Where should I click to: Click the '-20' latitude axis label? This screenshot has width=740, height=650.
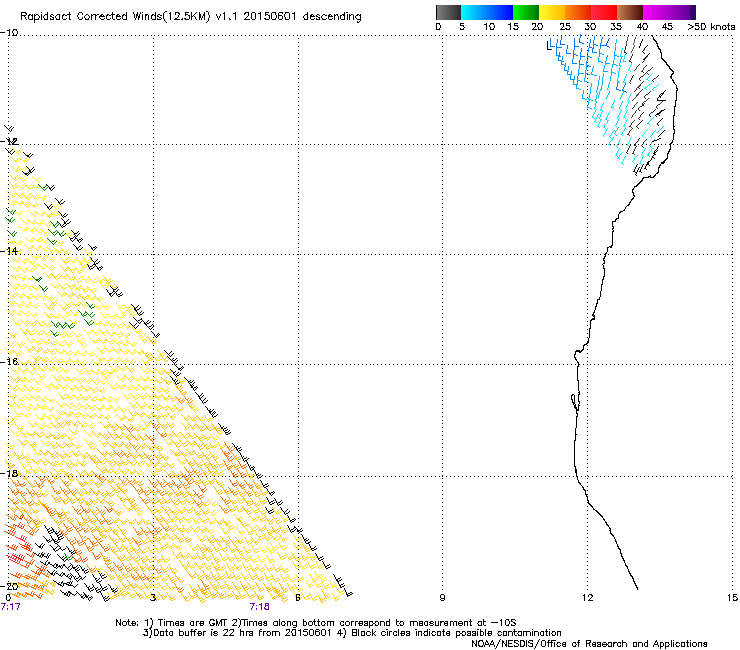(9, 586)
